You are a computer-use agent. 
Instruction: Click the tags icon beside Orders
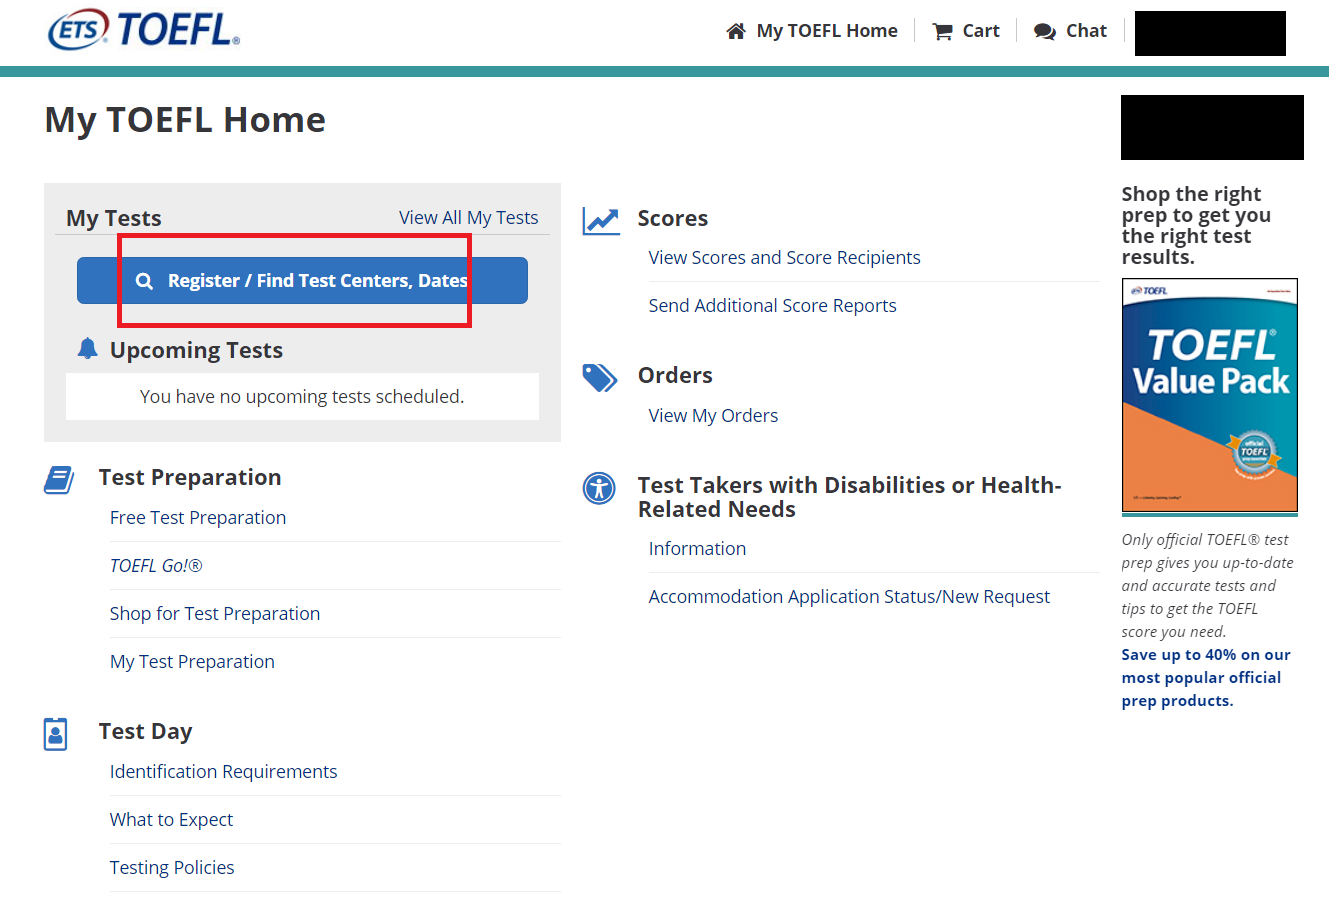pos(600,377)
